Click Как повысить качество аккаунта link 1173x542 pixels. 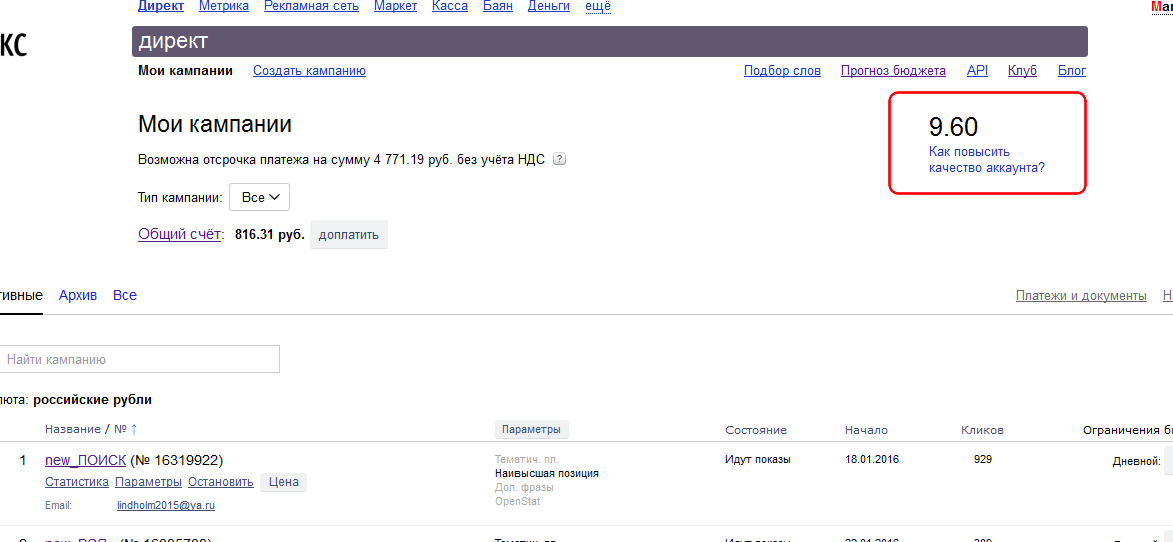click(x=987, y=159)
